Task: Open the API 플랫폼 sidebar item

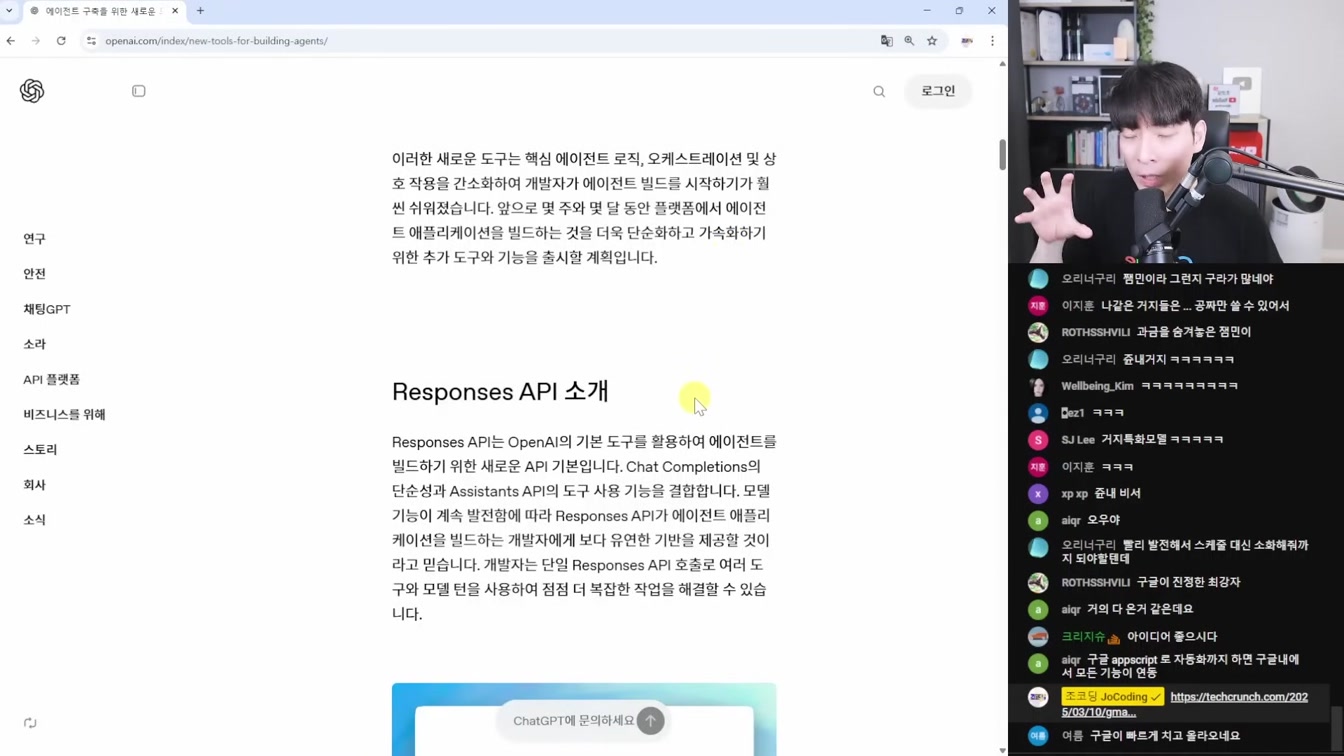Action: [x=51, y=379]
